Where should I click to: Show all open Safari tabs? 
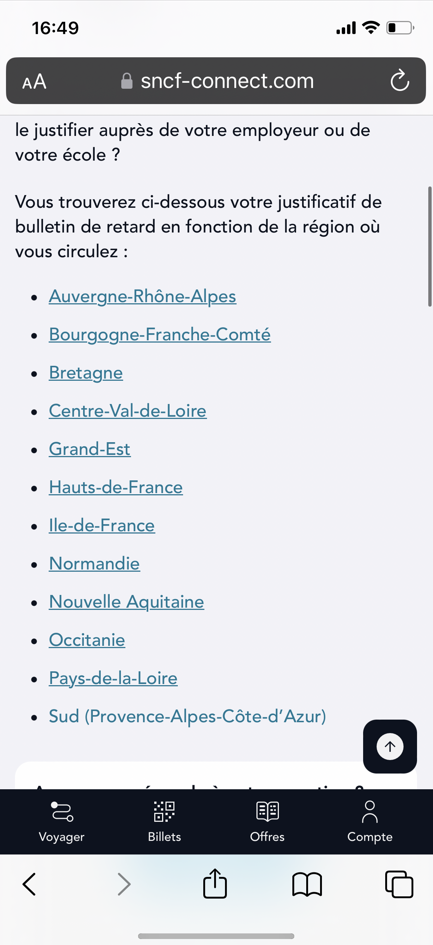pos(399,884)
